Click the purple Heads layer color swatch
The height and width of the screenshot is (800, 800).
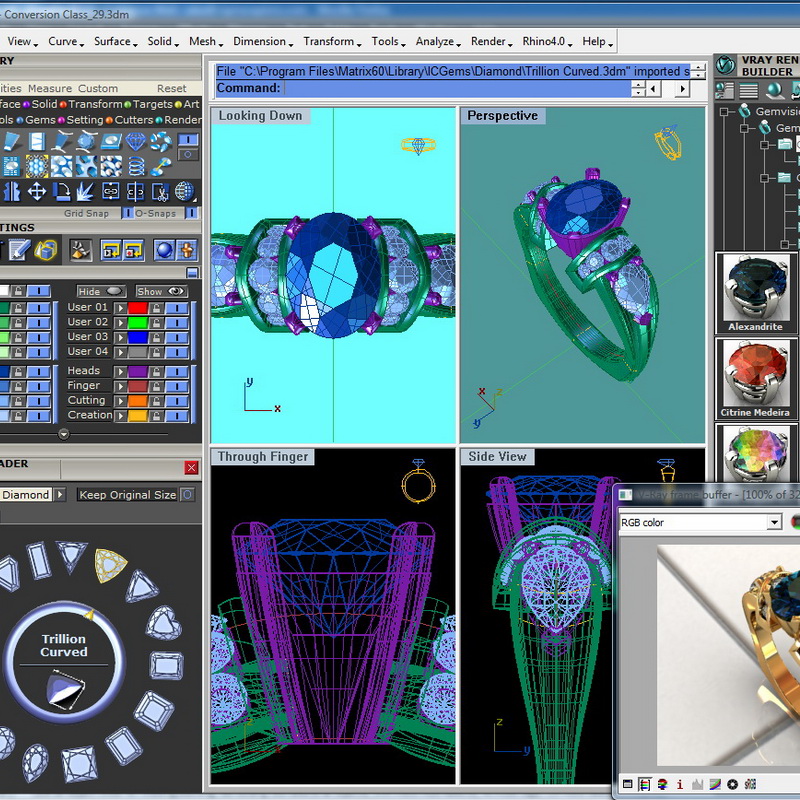137,371
